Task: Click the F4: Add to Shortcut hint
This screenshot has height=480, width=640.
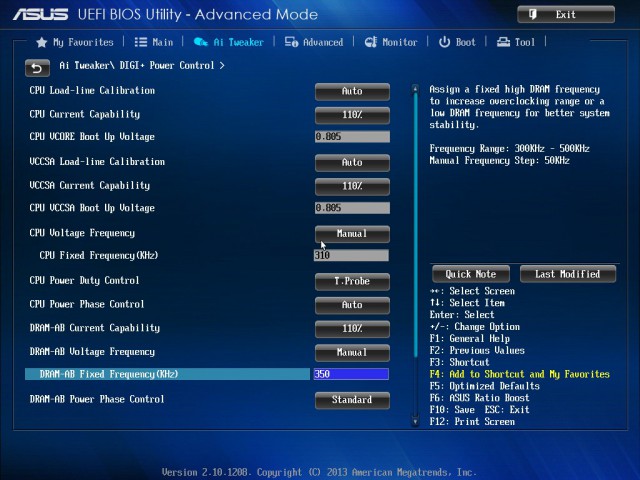Action: pos(520,374)
